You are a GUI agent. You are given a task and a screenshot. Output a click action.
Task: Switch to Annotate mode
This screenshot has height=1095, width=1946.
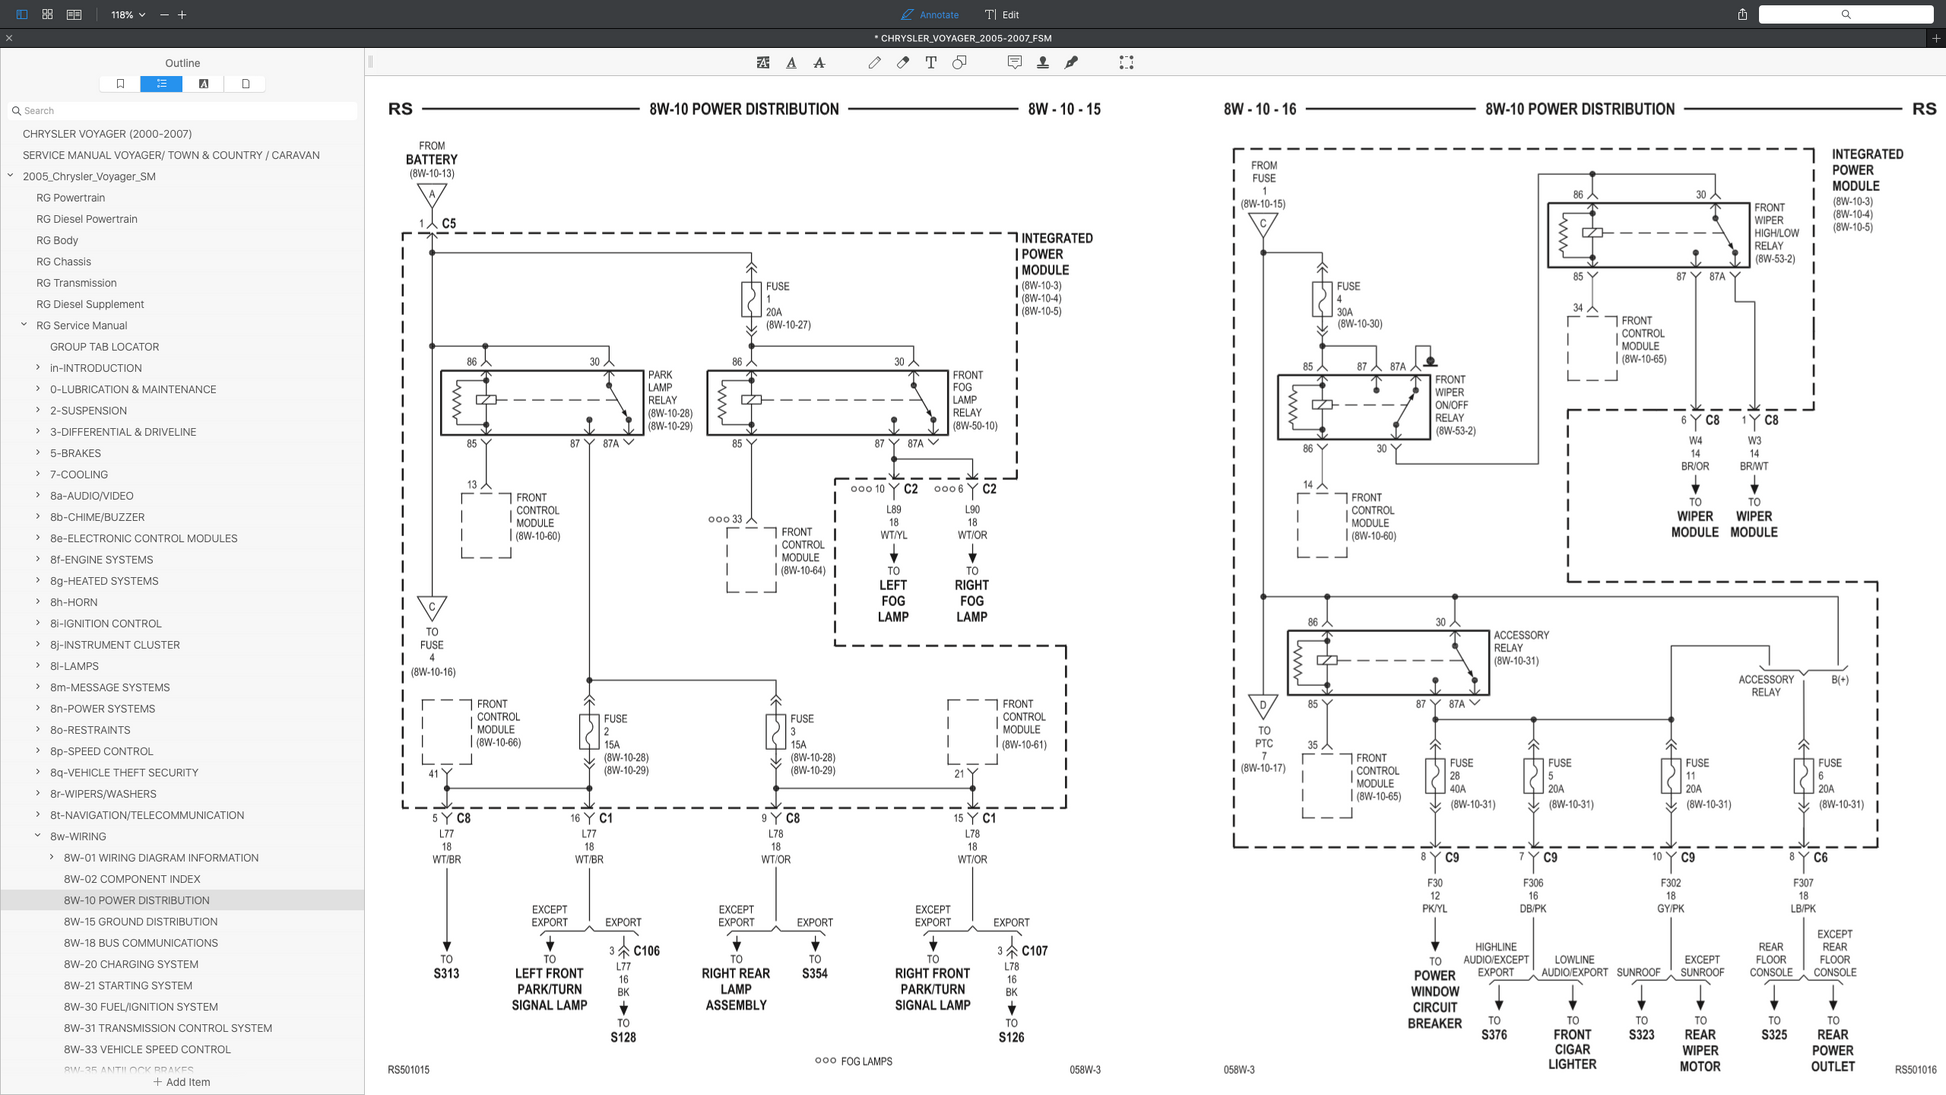coord(930,15)
